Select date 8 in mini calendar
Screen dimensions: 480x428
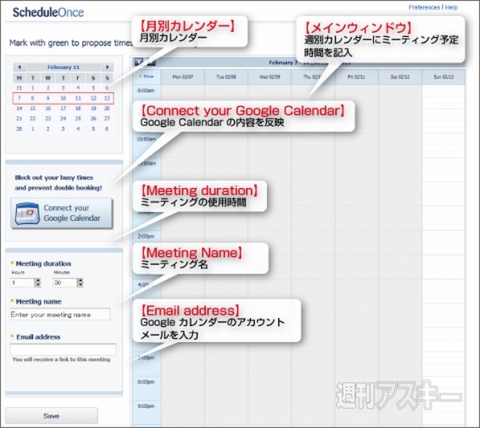click(33, 98)
